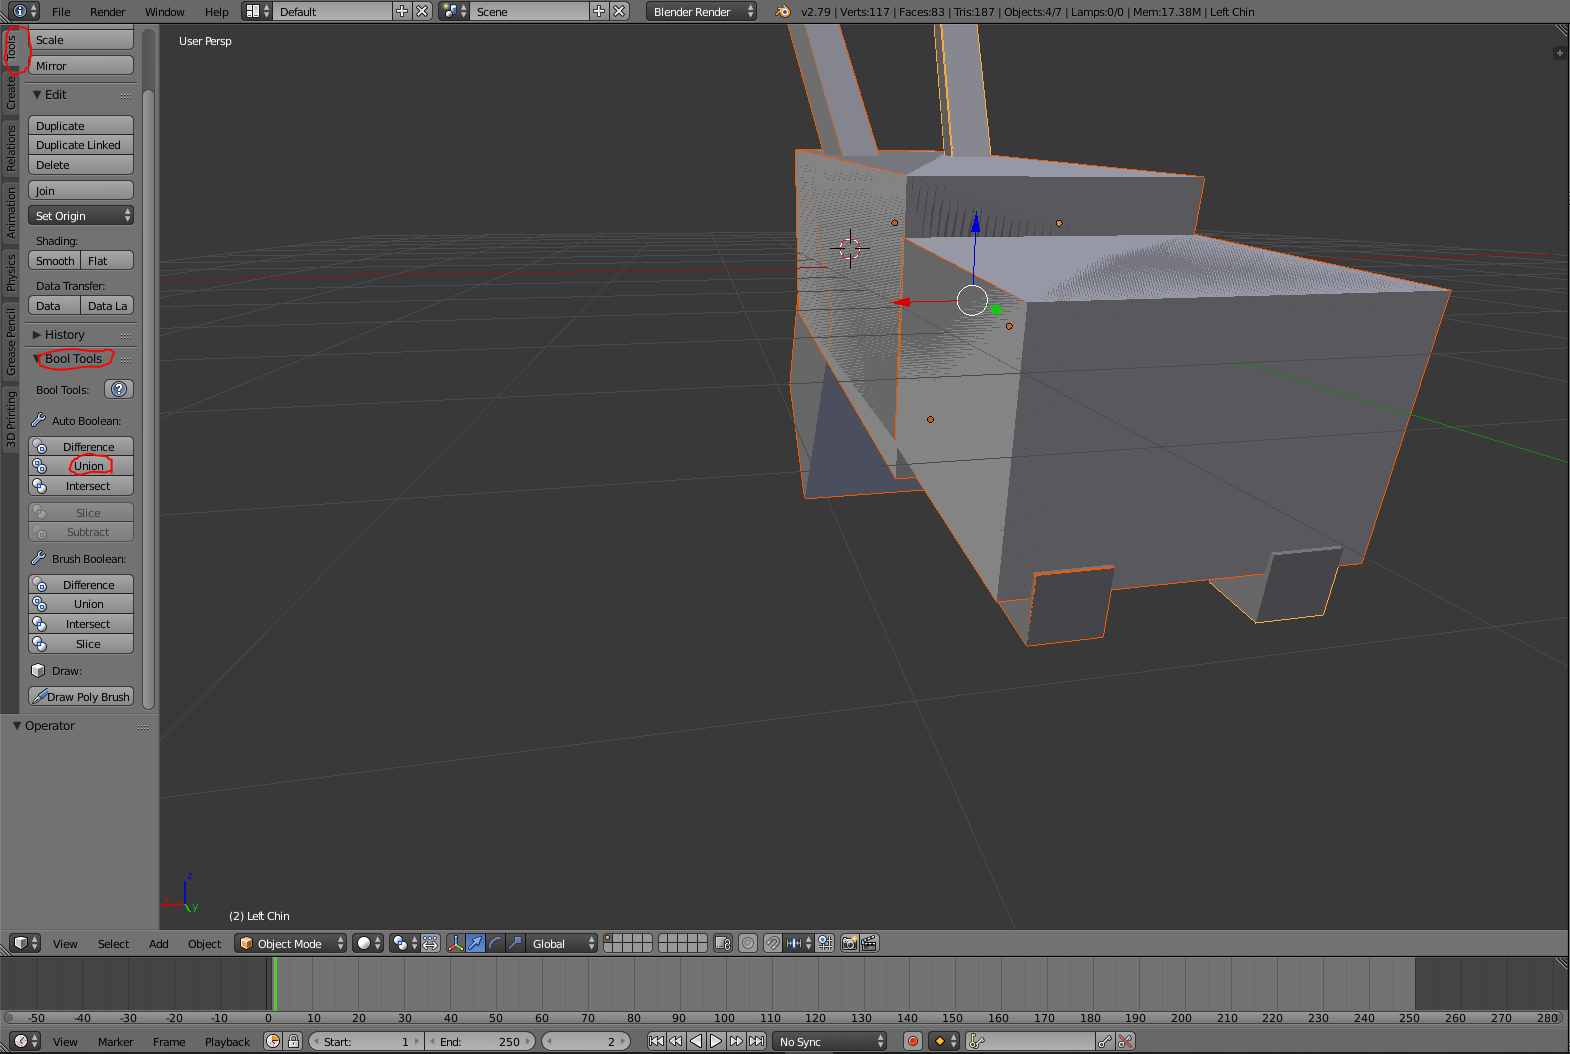Open the Window menu
Screen dimensions: 1570x1054
tap(165, 12)
